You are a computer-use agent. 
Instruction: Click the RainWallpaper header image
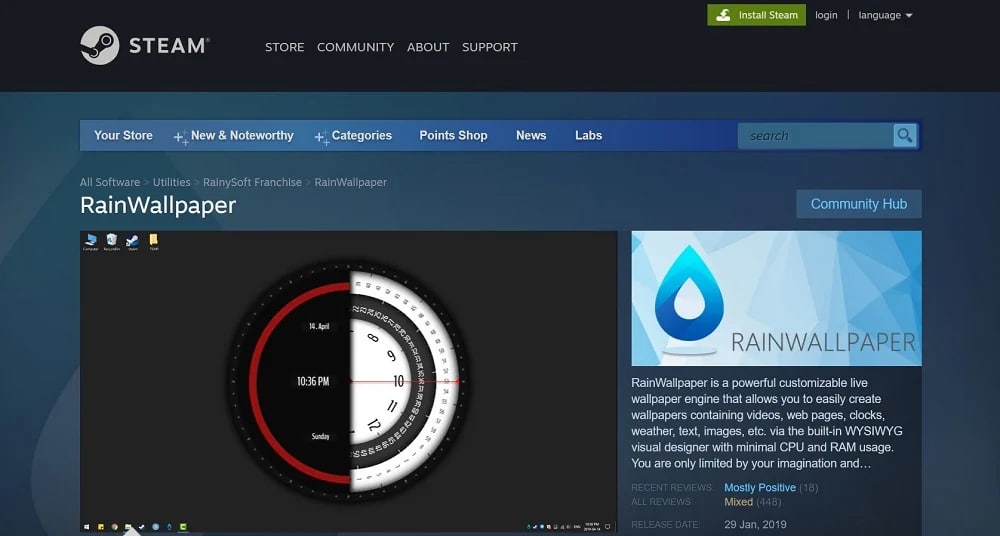(776, 298)
